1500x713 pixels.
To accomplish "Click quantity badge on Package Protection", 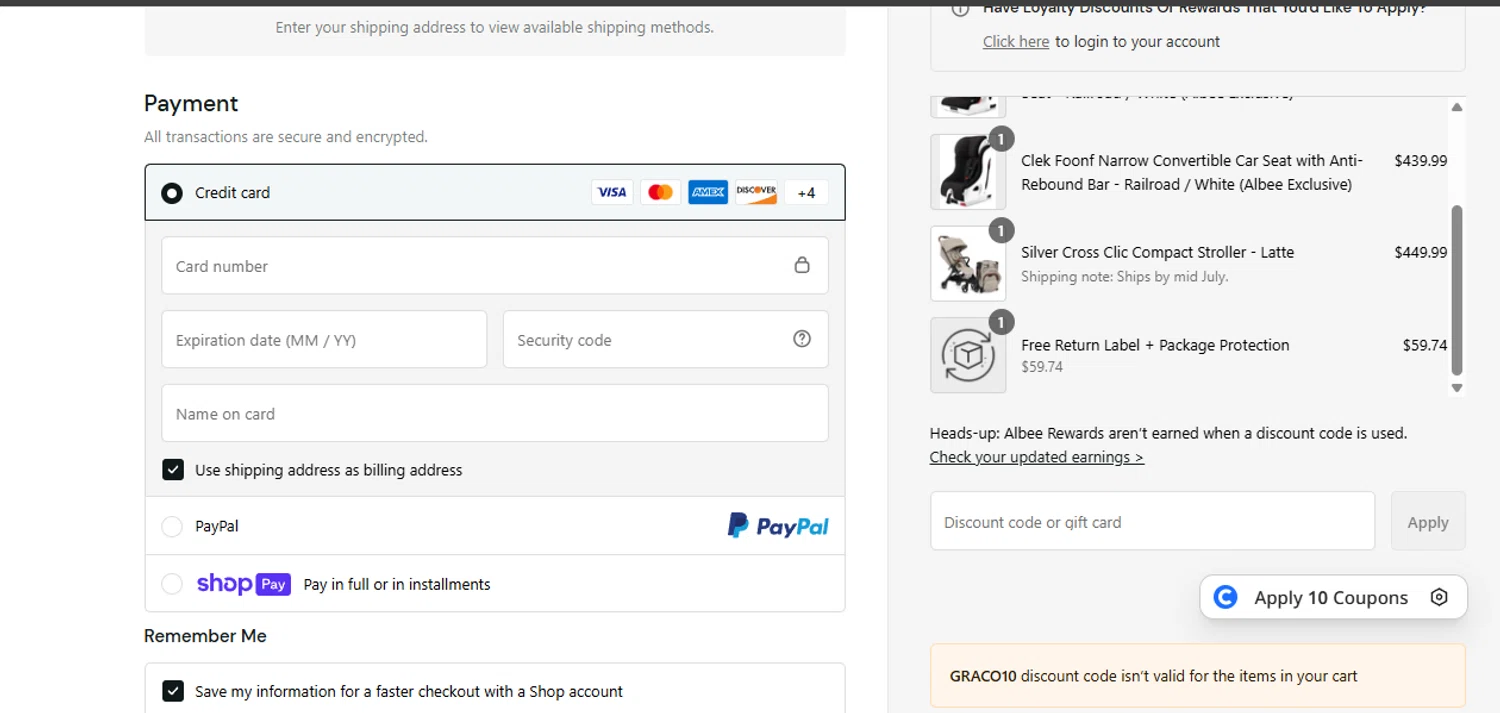I will [x=1001, y=322].
